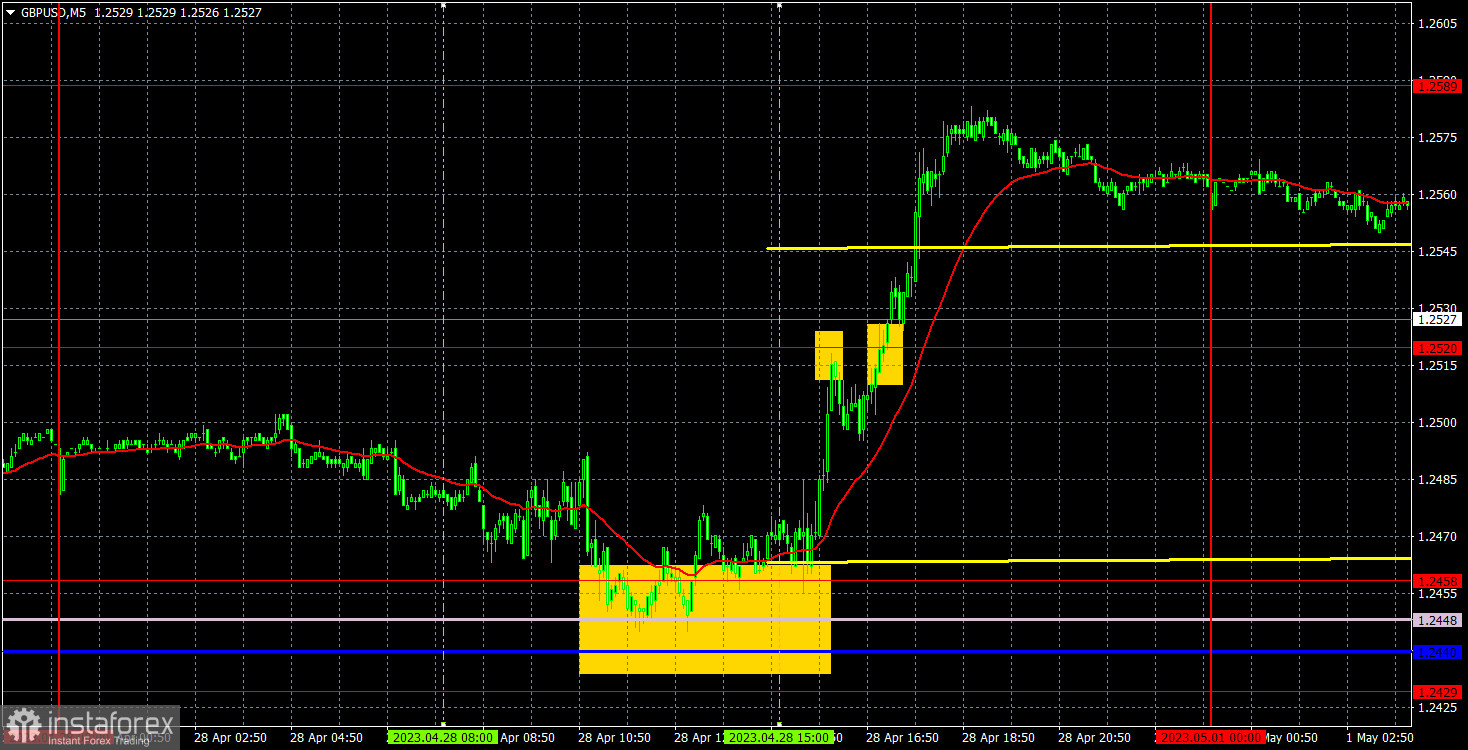Screen dimensions: 1468x750
Task: Click the red 2023.05.01 00:00 time marker
Action: coord(1210,737)
